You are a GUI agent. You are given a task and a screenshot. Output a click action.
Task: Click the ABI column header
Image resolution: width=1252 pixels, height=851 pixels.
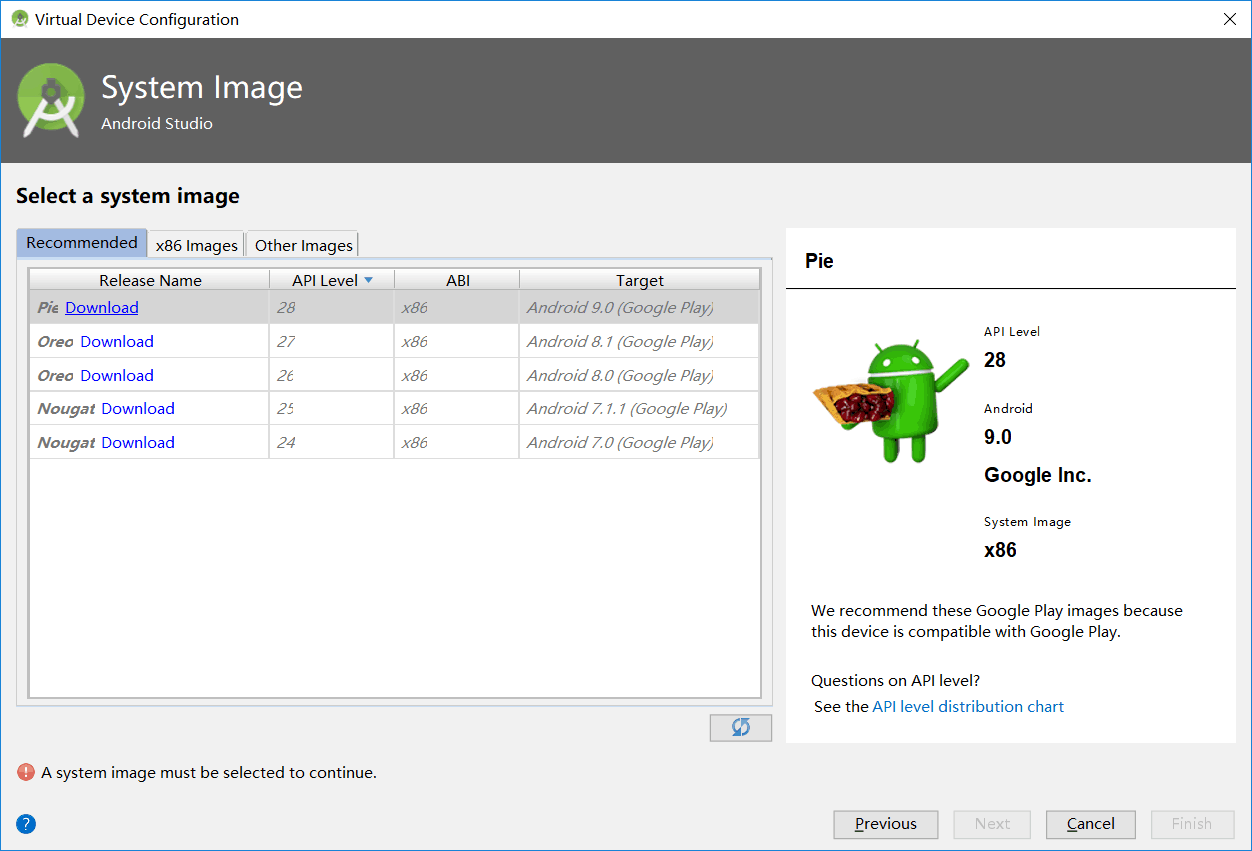coord(458,280)
